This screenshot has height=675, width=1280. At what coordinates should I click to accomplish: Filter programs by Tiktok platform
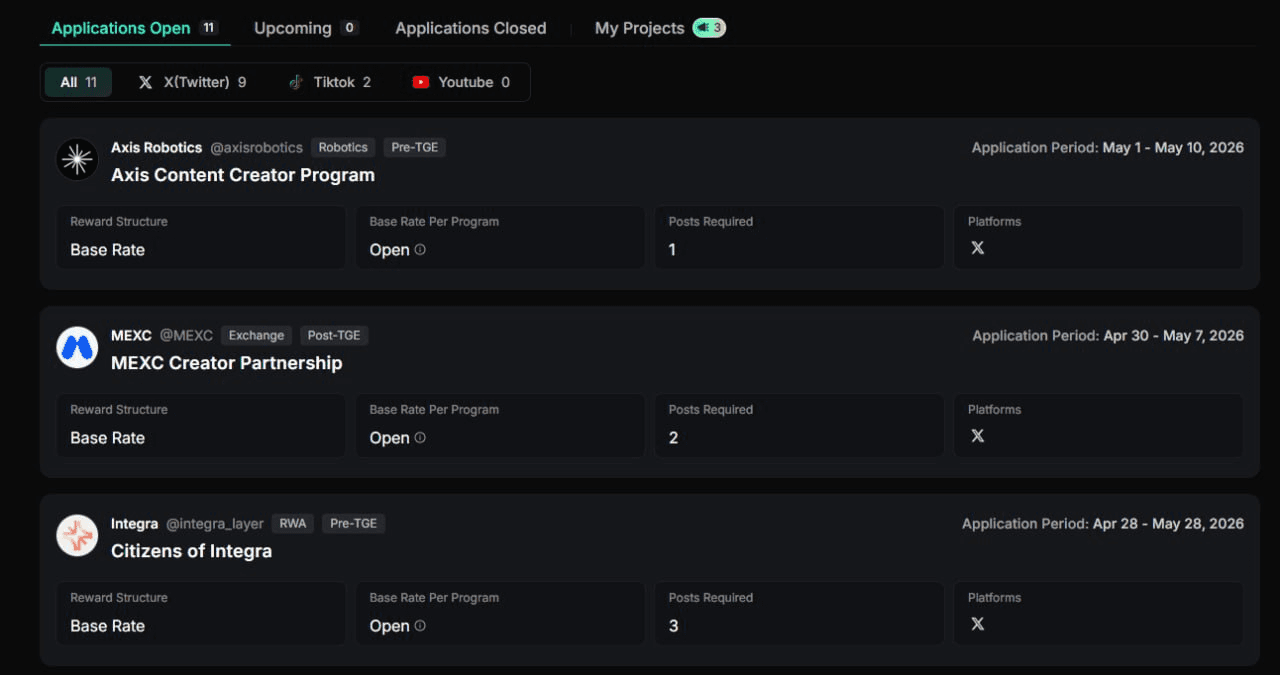(329, 82)
